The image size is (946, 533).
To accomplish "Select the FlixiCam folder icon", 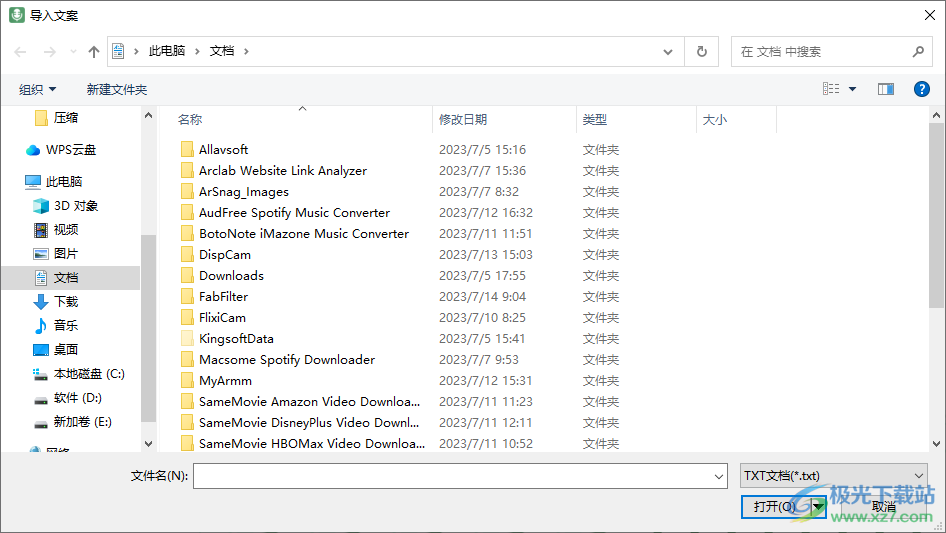I will point(188,318).
